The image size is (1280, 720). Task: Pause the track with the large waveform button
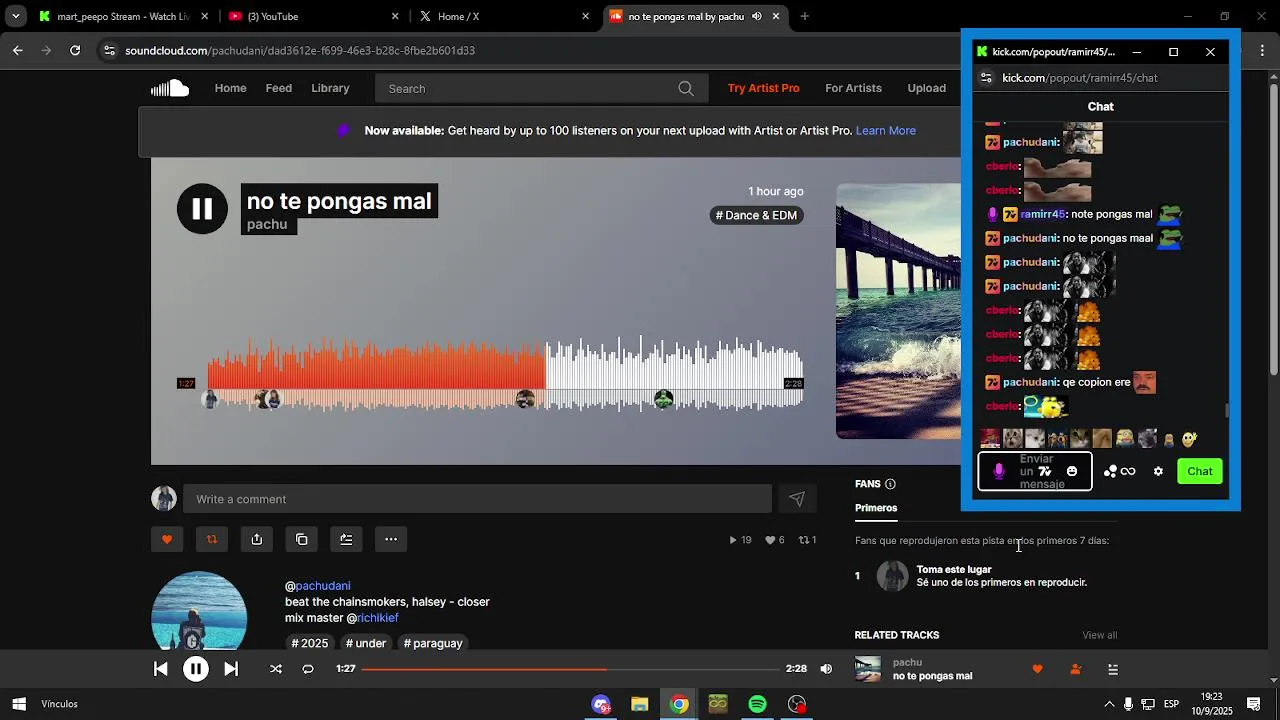[x=202, y=209]
